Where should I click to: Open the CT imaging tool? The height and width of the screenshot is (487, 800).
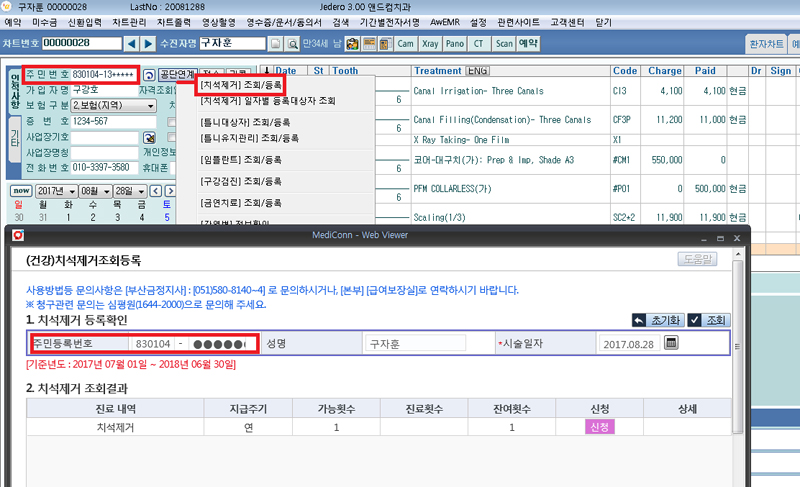coord(478,44)
